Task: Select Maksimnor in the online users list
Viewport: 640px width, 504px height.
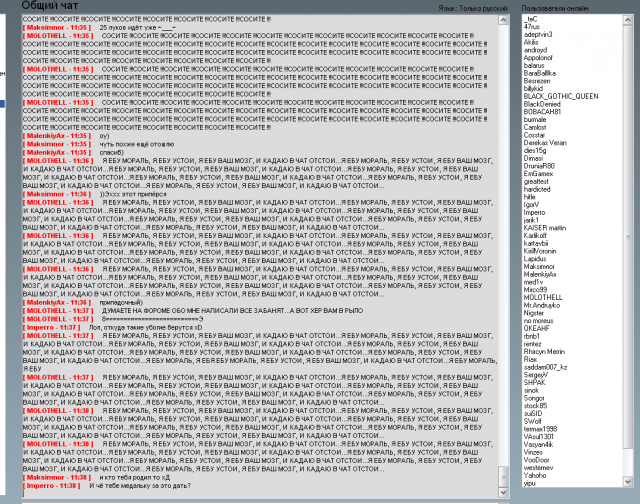Action: pos(539,267)
